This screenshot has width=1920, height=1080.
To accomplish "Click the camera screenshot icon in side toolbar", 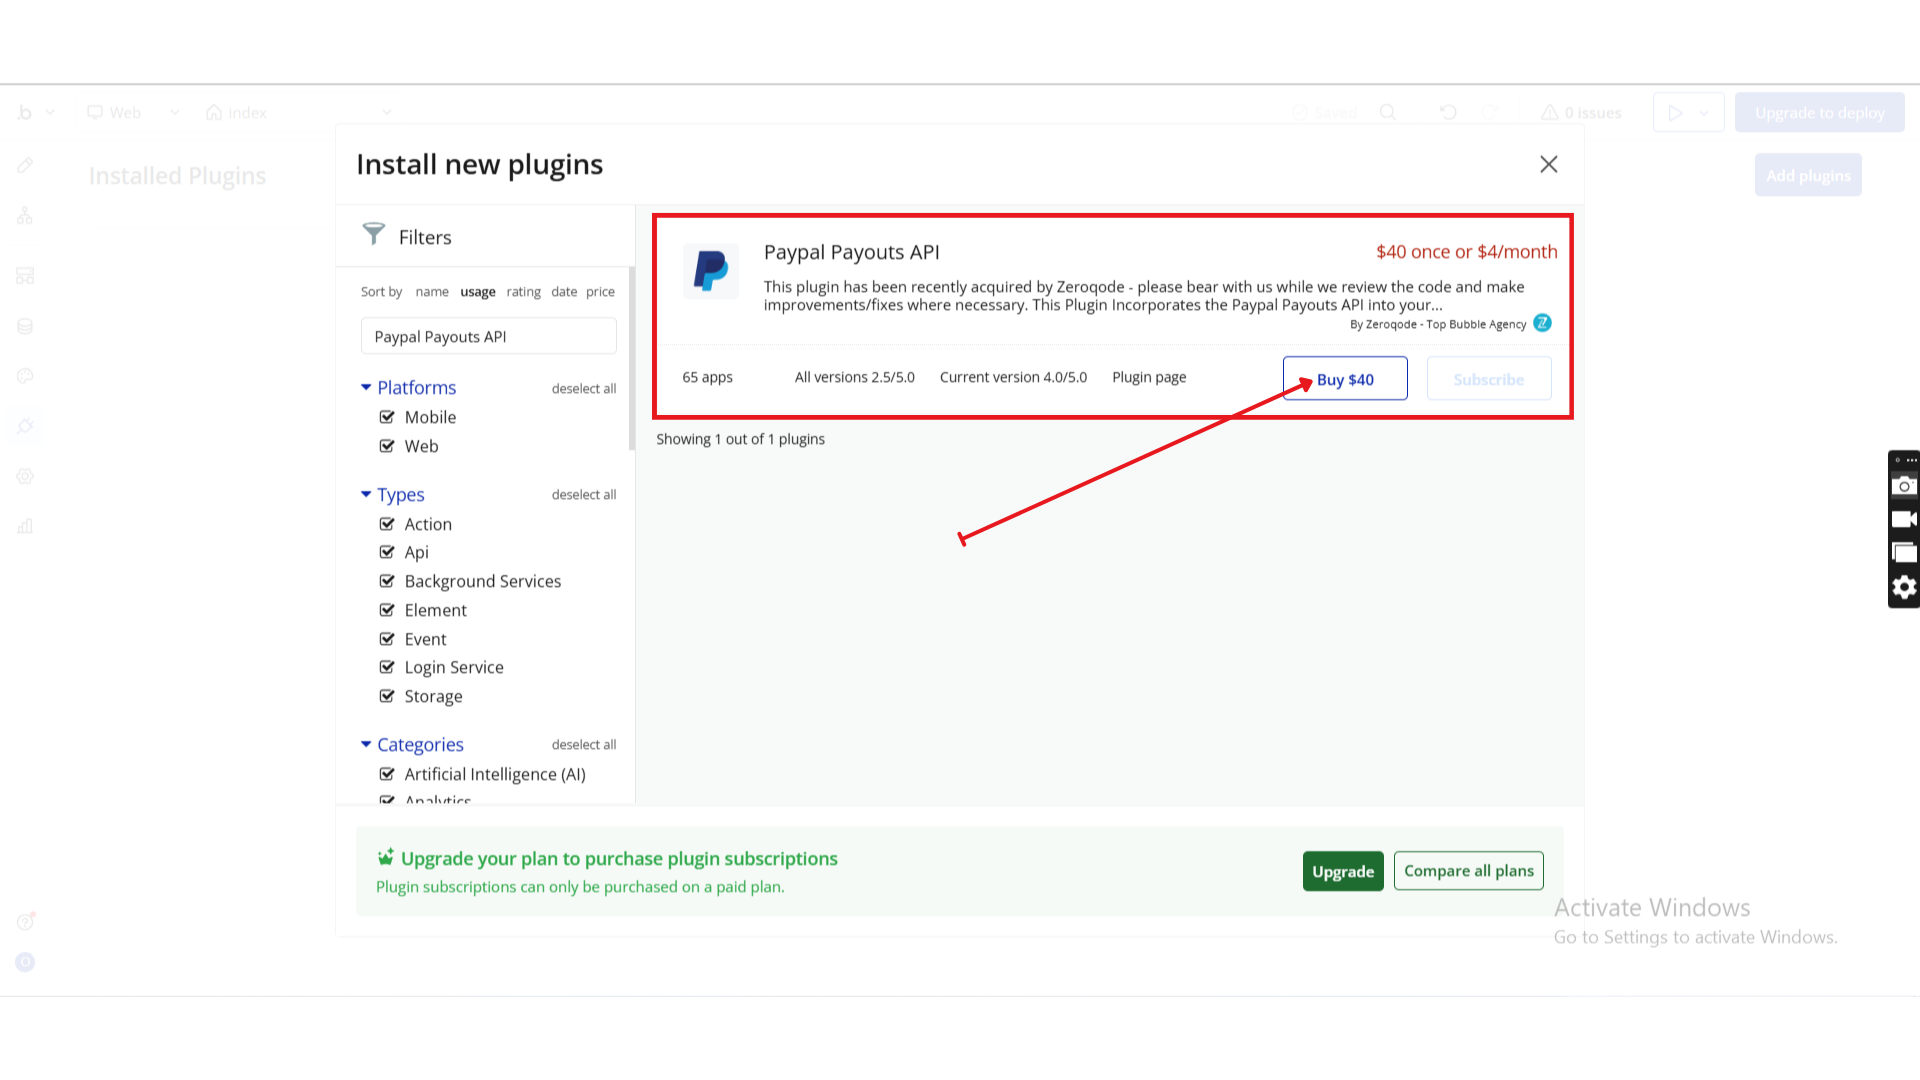I will click(x=1904, y=486).
